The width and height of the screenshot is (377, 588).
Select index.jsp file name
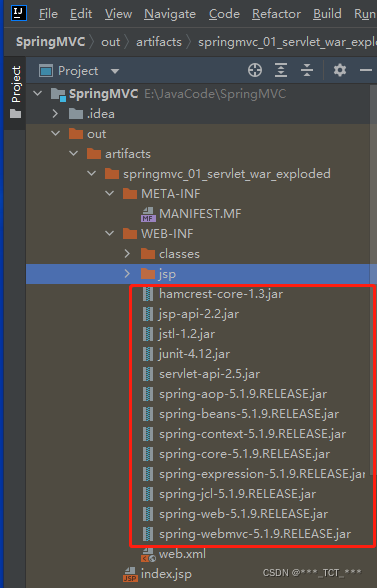coord(166,574)
